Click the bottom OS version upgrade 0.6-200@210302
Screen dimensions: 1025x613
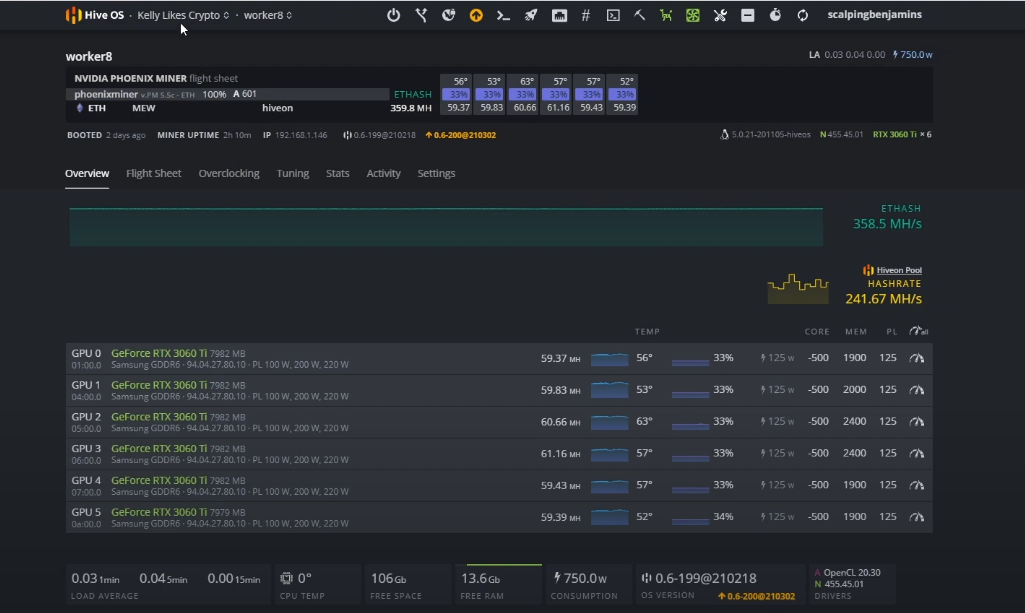pos(756,596)
